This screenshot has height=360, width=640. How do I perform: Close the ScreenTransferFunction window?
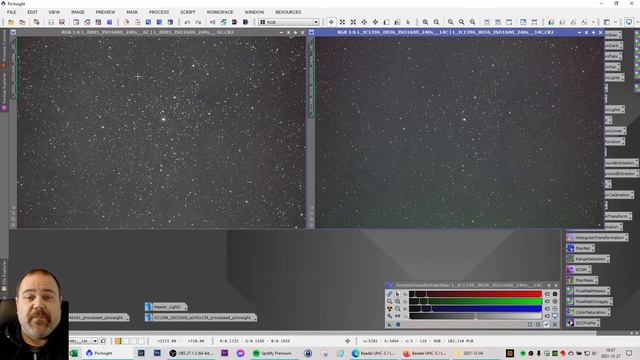pyautogui.click(x=556, y=285)
